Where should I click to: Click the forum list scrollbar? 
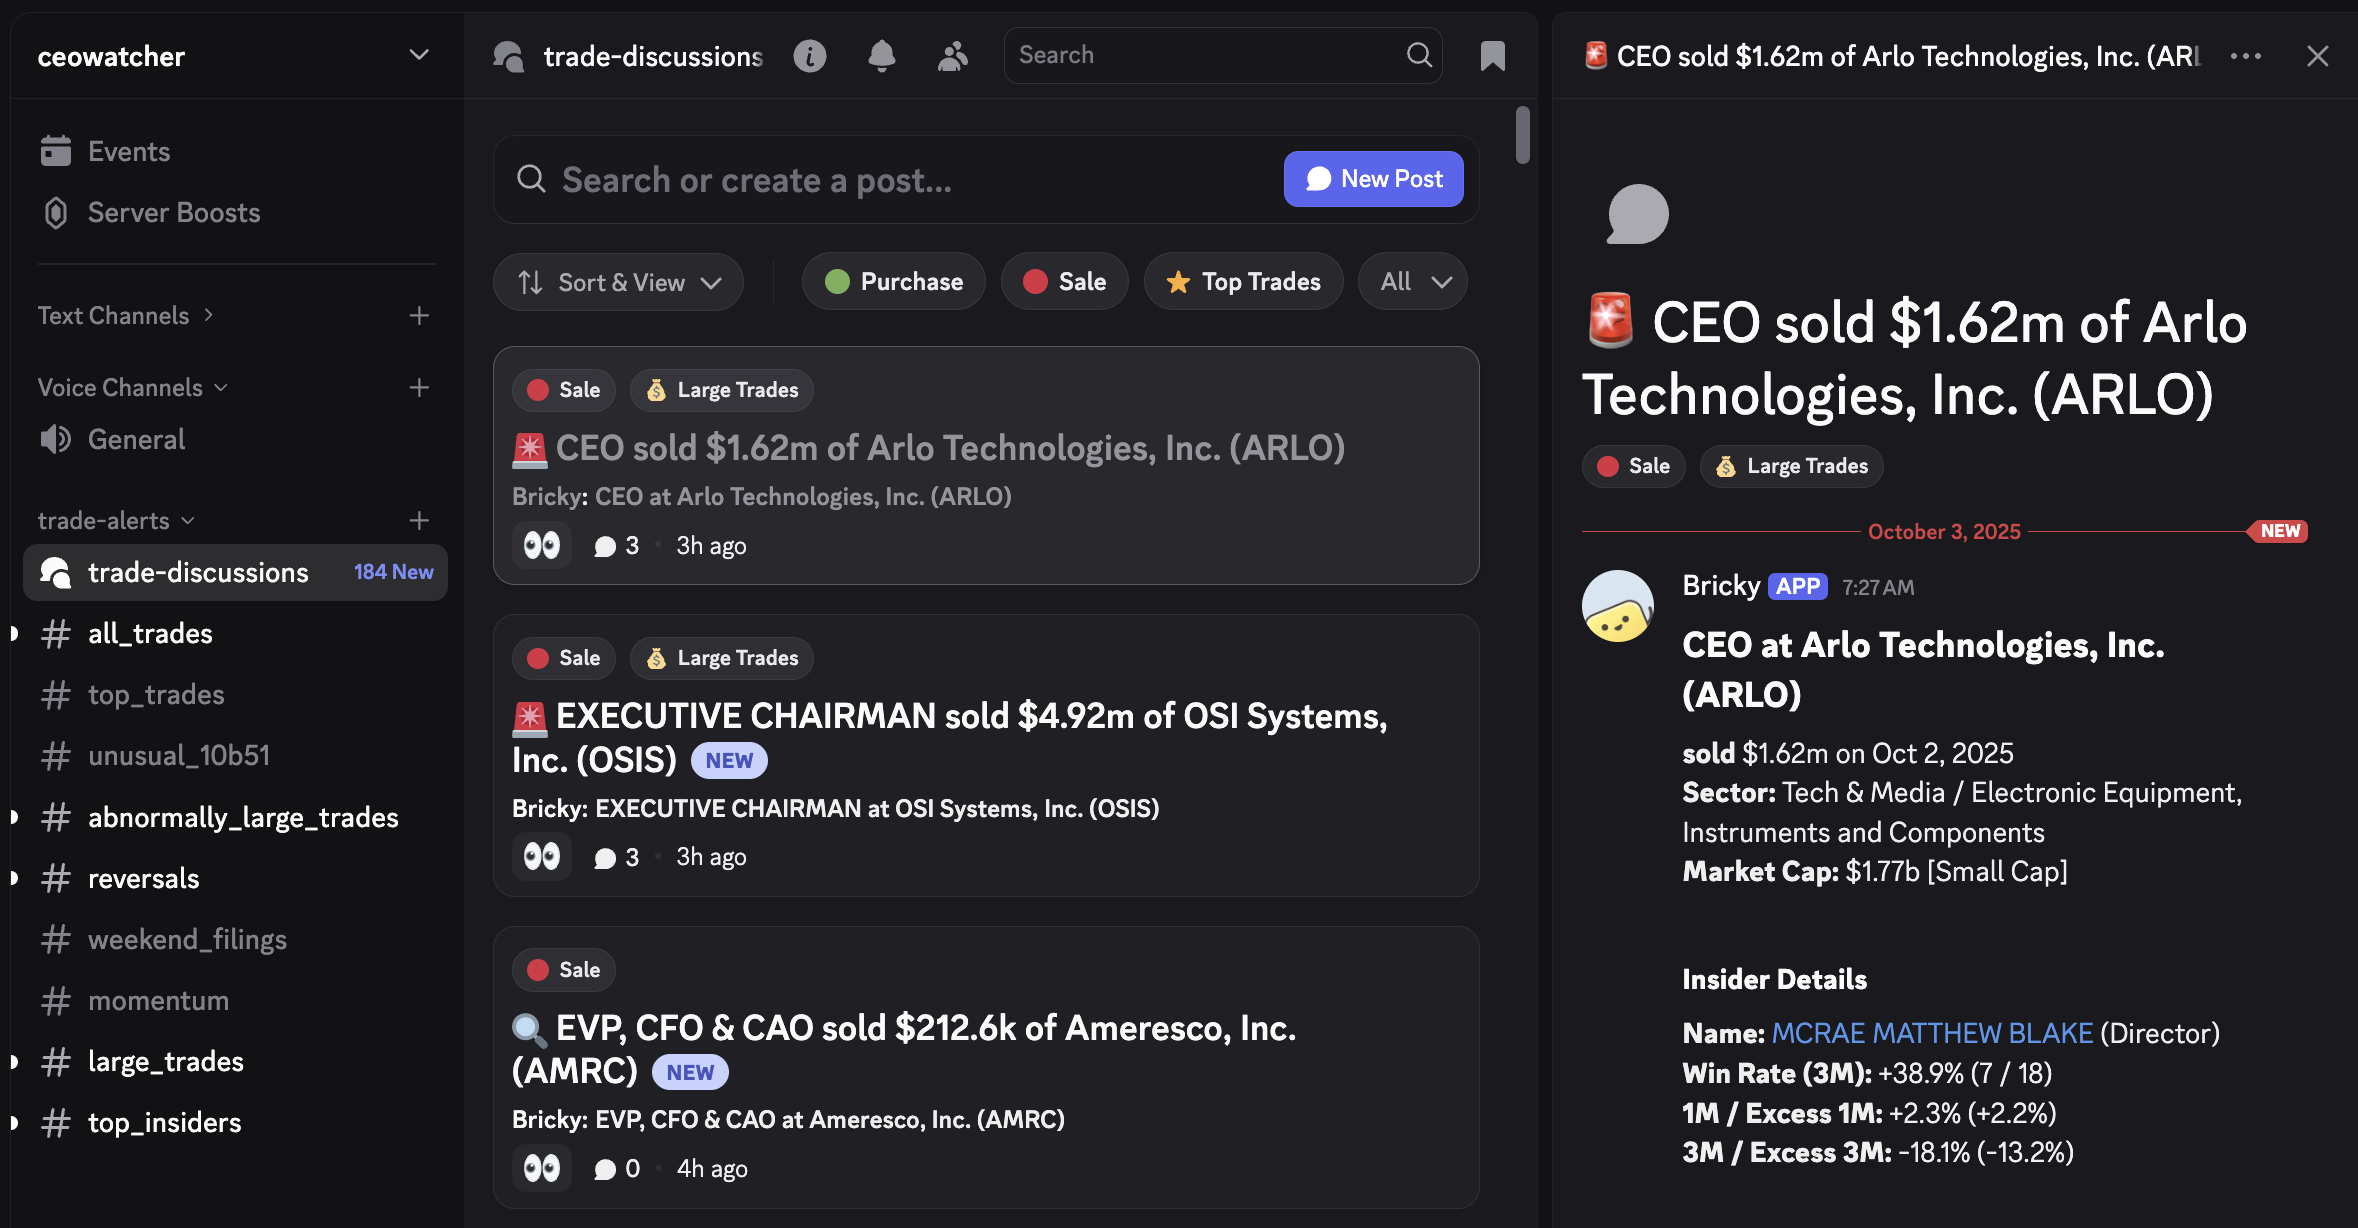pos(1522,134)
